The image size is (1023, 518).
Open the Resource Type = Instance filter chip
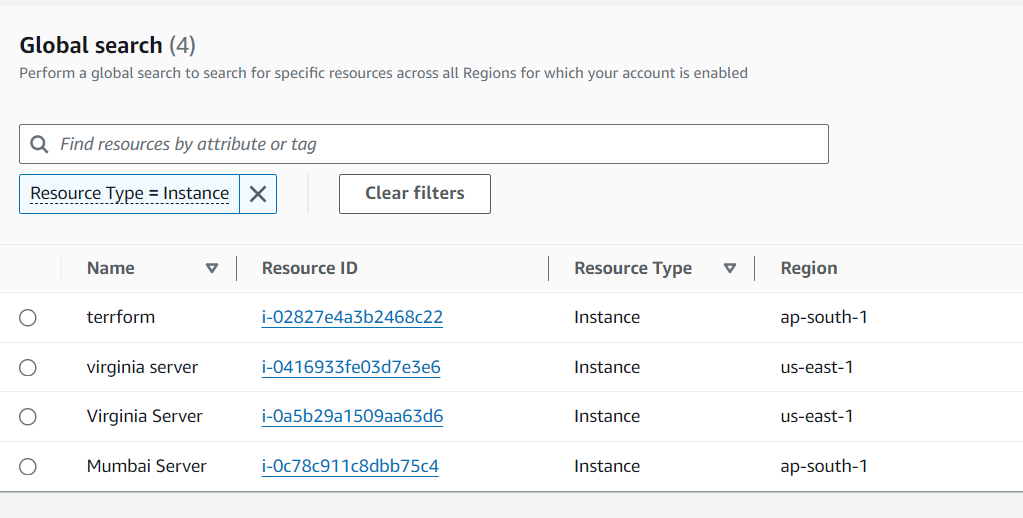pos(129,194)
